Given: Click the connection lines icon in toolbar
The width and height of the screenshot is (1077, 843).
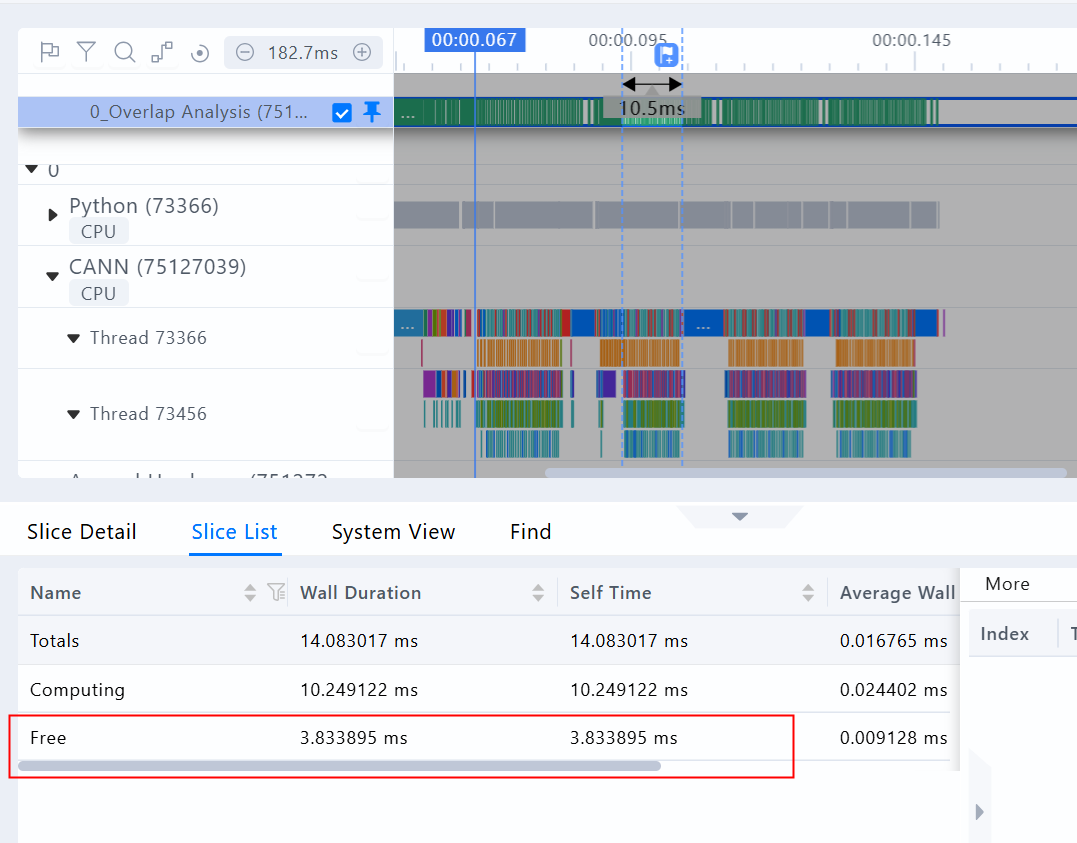Looking at the screenshot, I should click(x=162, y=52).
